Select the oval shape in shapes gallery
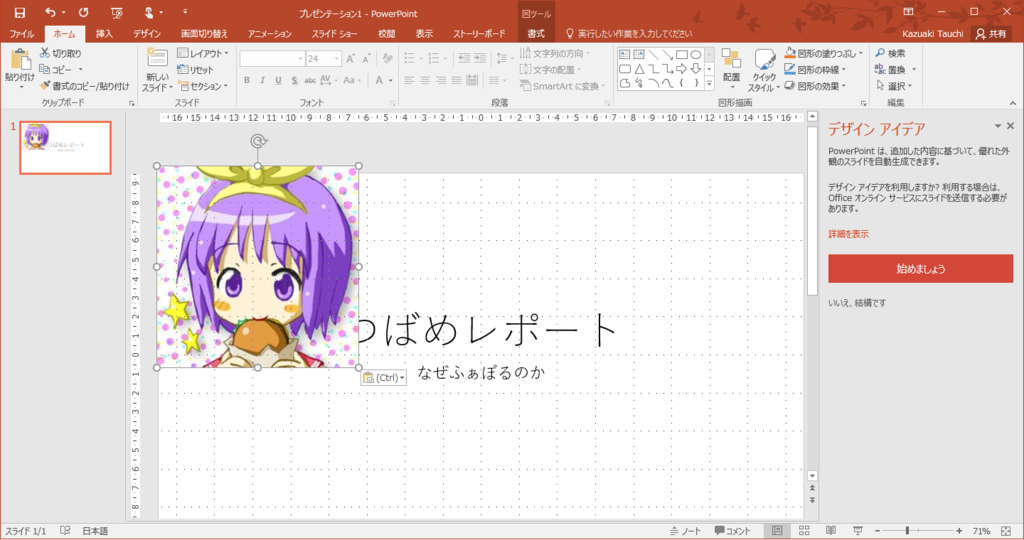The image size is (1024, 540). point(696,55)
